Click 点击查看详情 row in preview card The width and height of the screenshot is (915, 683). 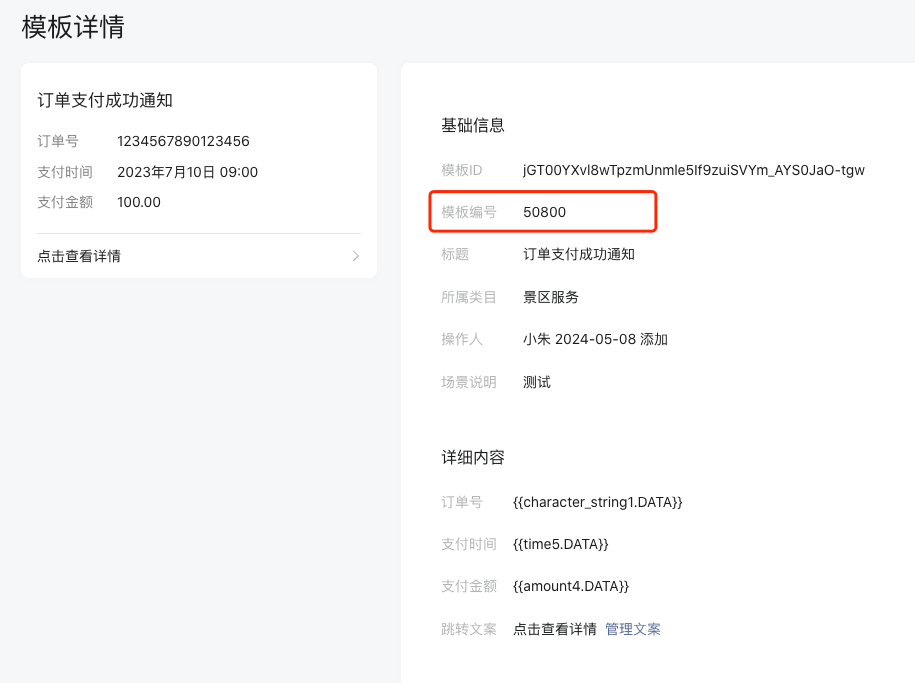pos(198,256)
